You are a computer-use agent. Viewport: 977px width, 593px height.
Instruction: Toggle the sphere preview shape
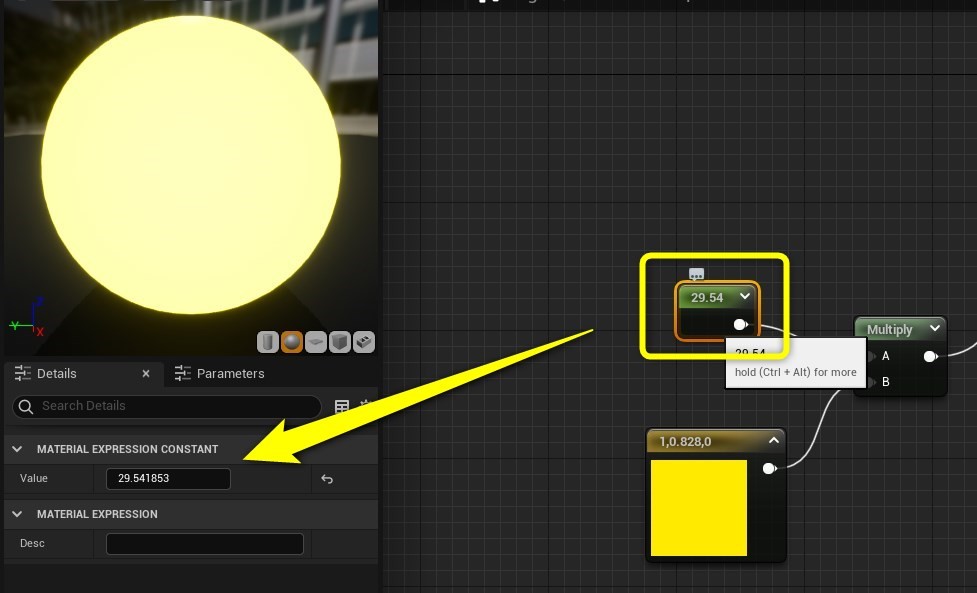(292, 341)
